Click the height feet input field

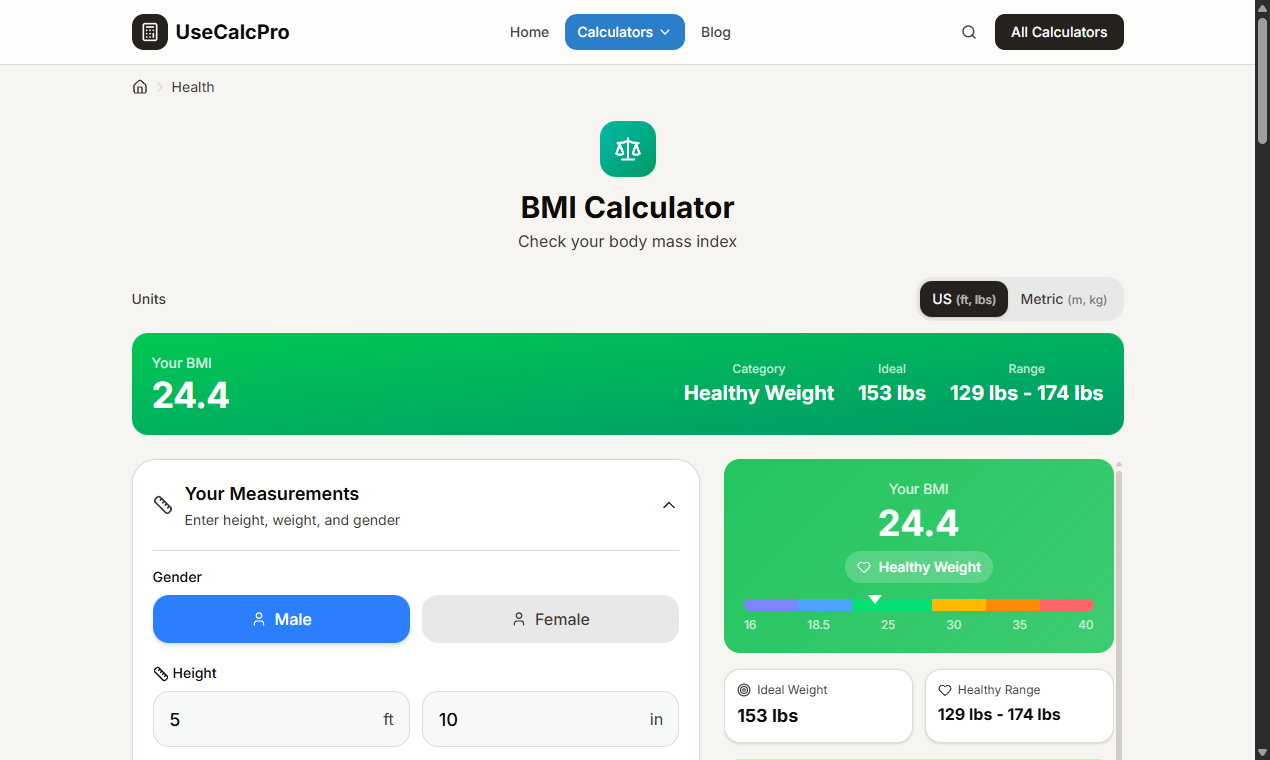click(x=281, y=719)
